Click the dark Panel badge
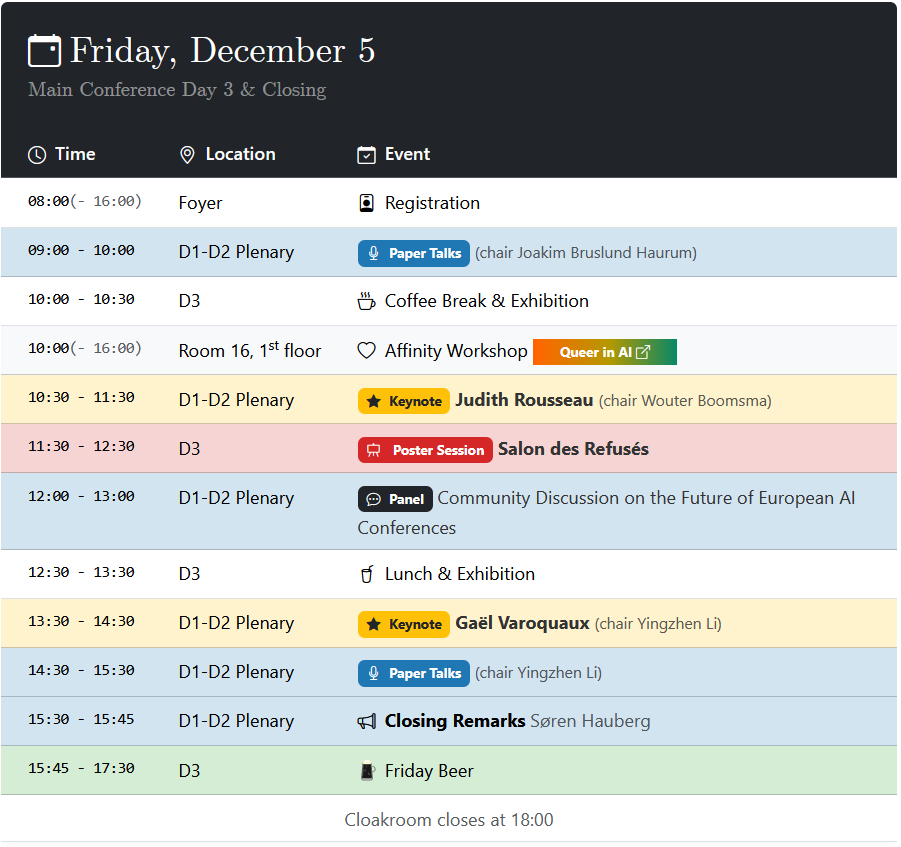 (395, 499)
